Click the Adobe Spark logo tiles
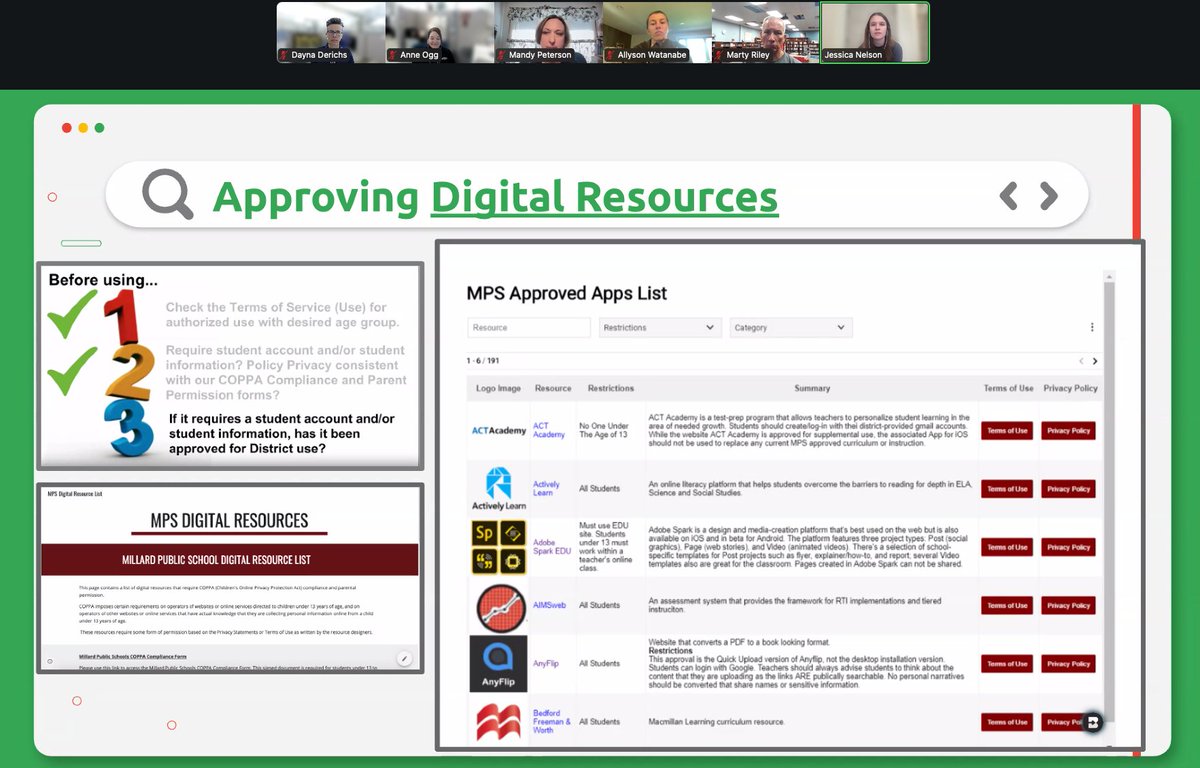Image resolution: width=1200 pixels, height=768 pixels. [x=499, y=547]
